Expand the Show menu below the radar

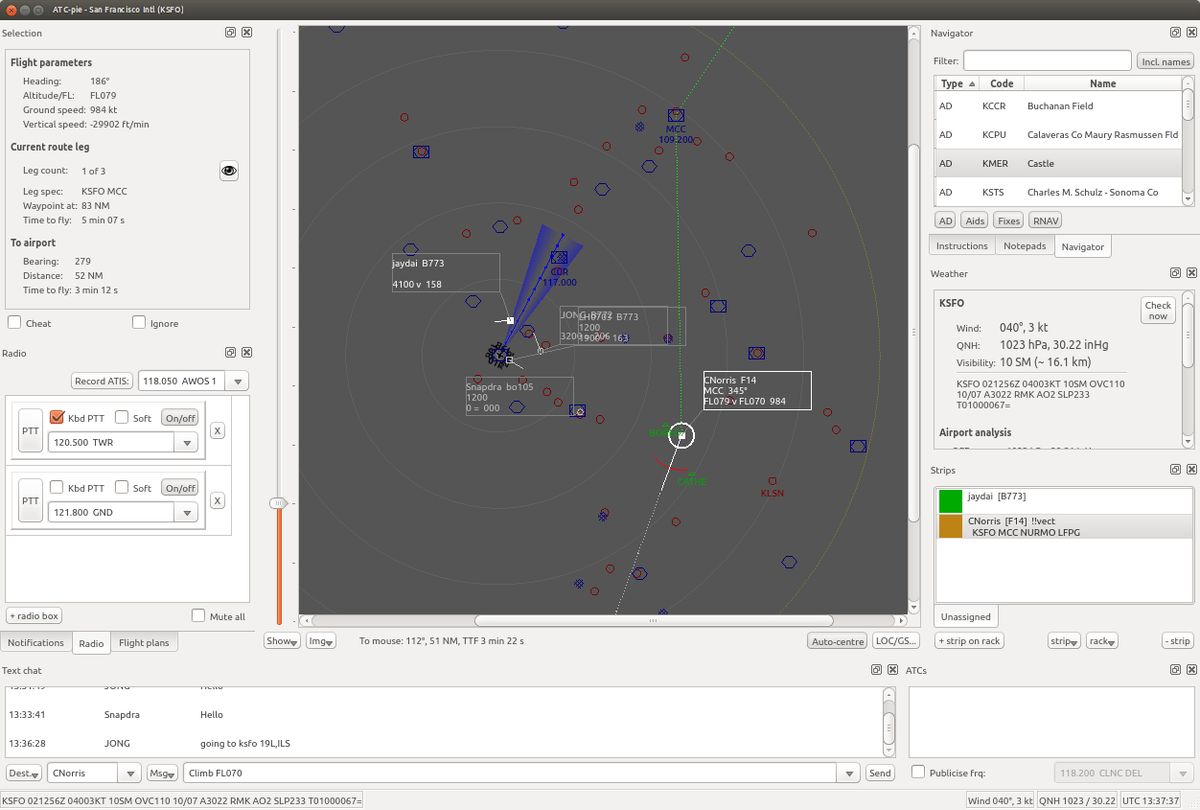coord(280,641)
